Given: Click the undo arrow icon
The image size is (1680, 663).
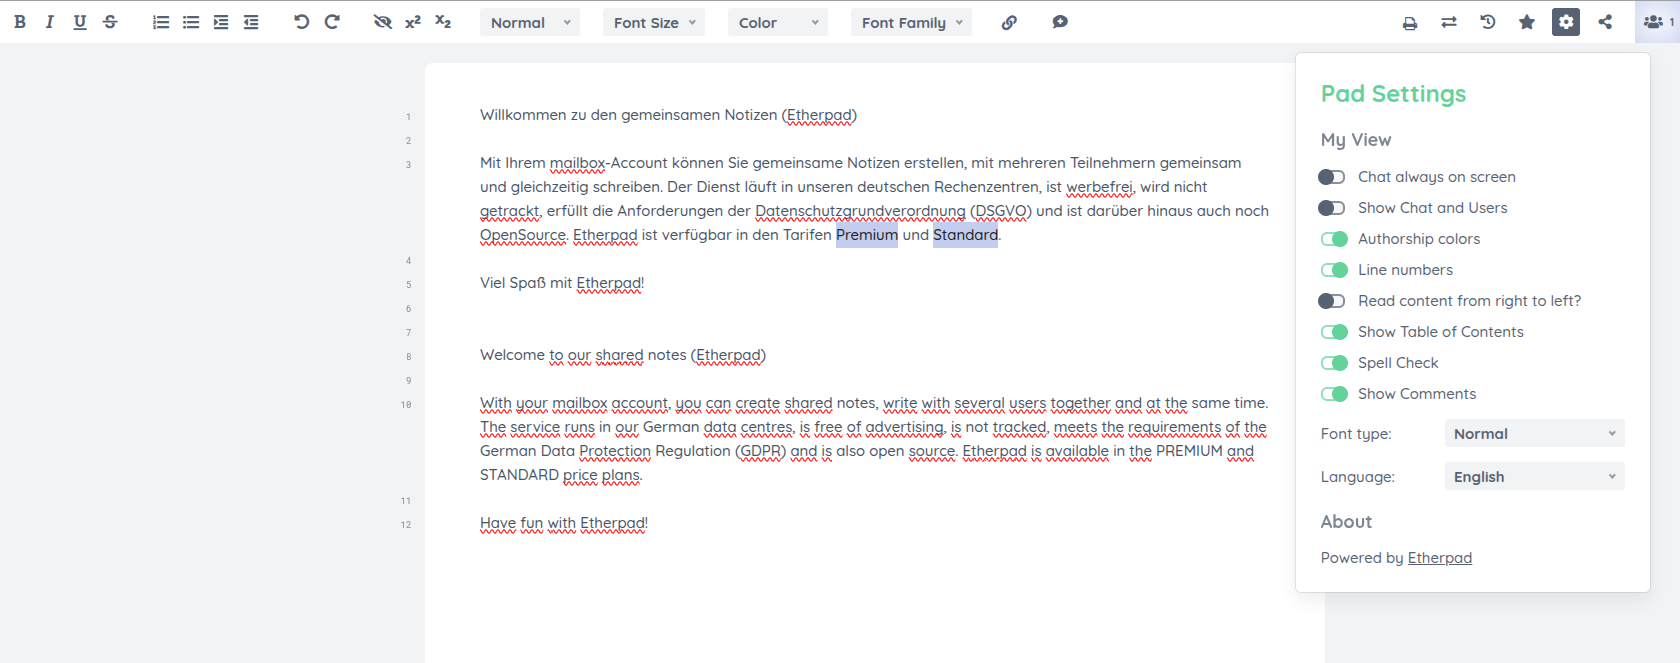Looking at the screenshot, I should pos(301,22).
